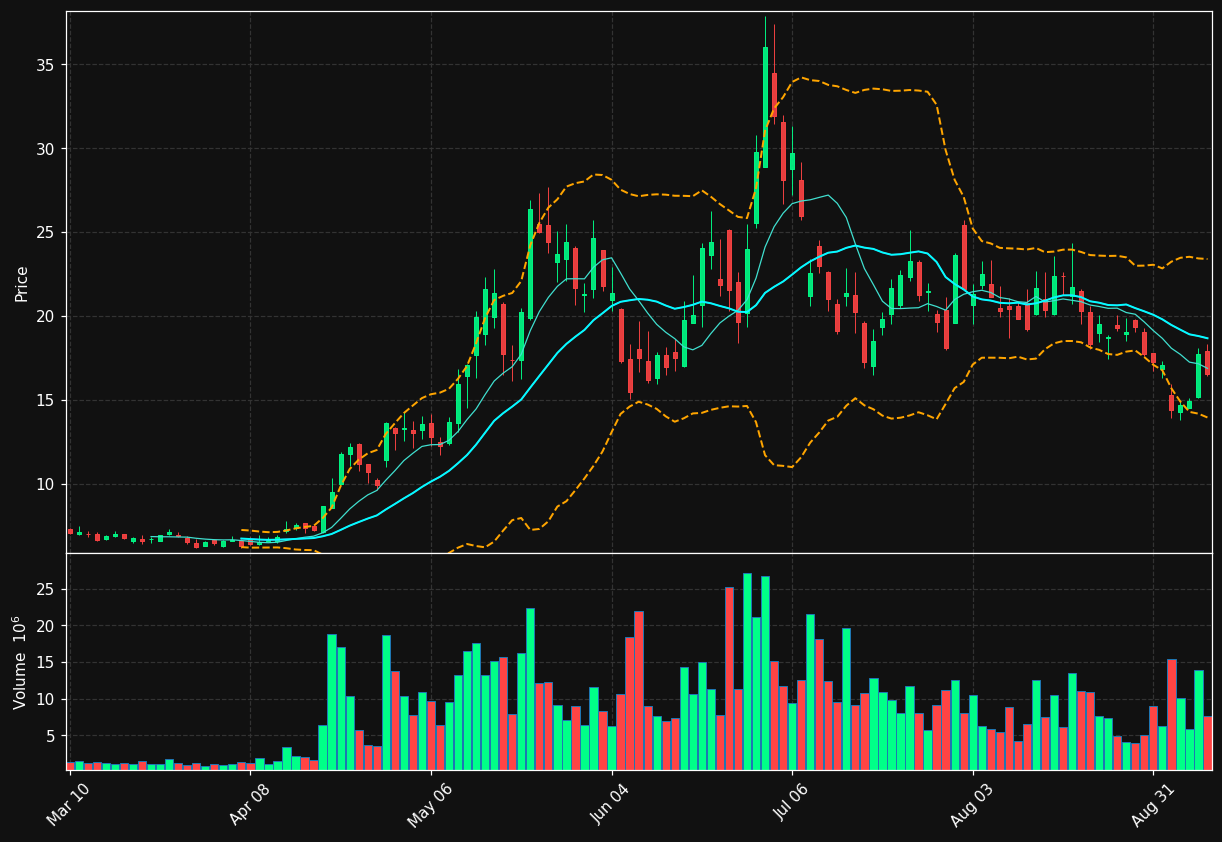Select the 15 tick on the price axis
This screenshot has width=1222, height=842.
46,401
